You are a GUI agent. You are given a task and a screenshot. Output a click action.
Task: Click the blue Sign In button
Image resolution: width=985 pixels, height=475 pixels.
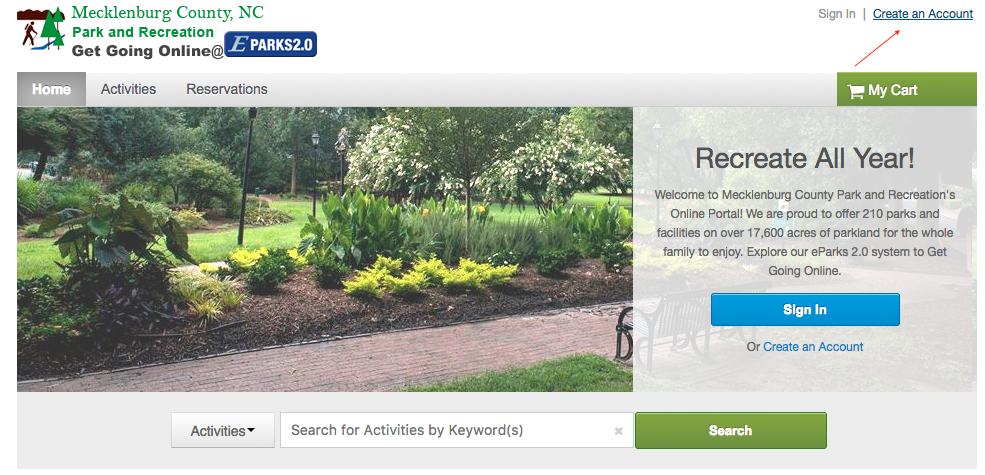[805, 310]
